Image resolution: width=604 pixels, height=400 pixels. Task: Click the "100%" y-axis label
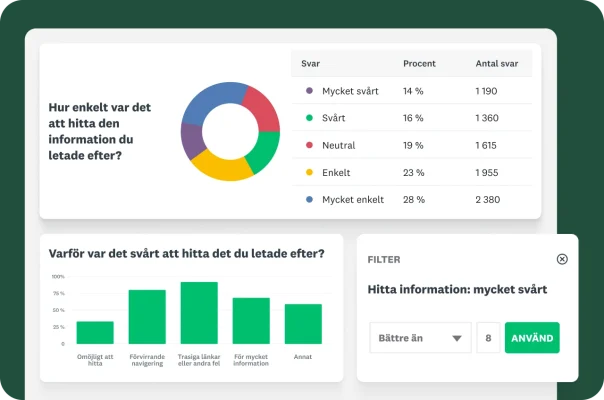58,277
